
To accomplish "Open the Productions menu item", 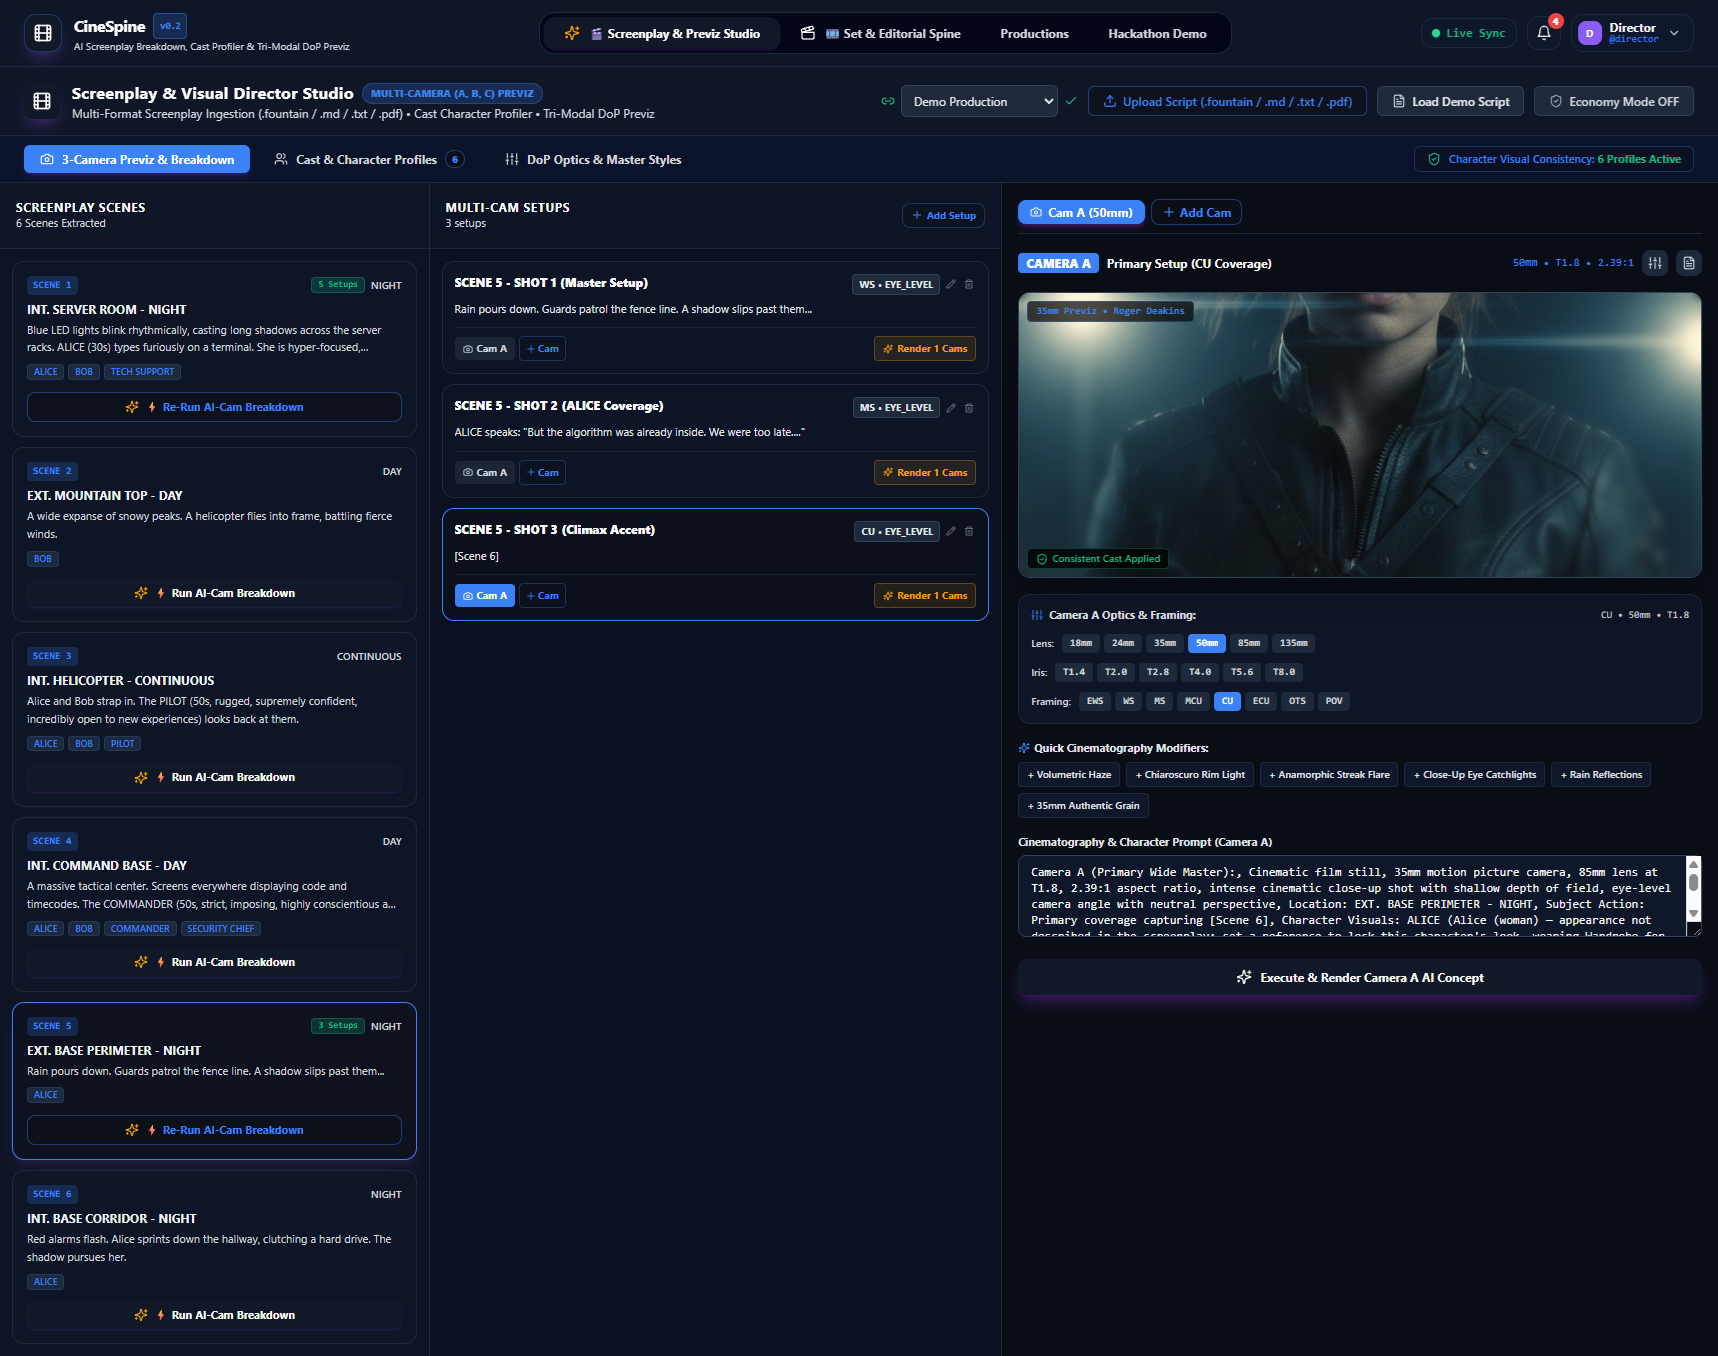I will (1034, 33).
